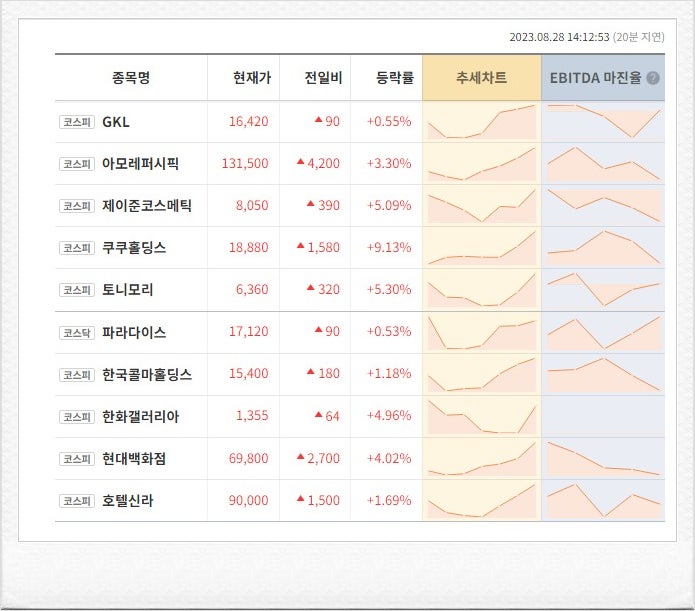Open the 호텔신라 stock link
This screenshot has width=695, height=611.
point(128,501)
